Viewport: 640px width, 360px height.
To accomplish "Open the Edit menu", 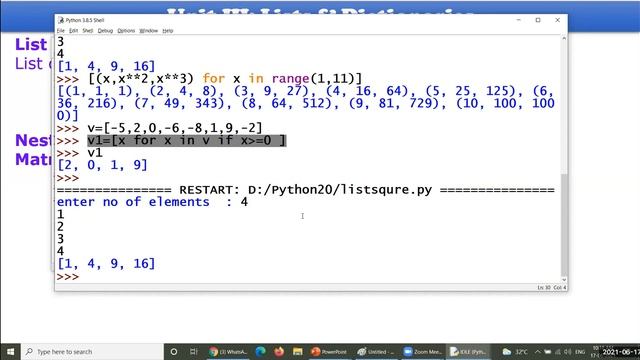I will [x=73, y=31].
